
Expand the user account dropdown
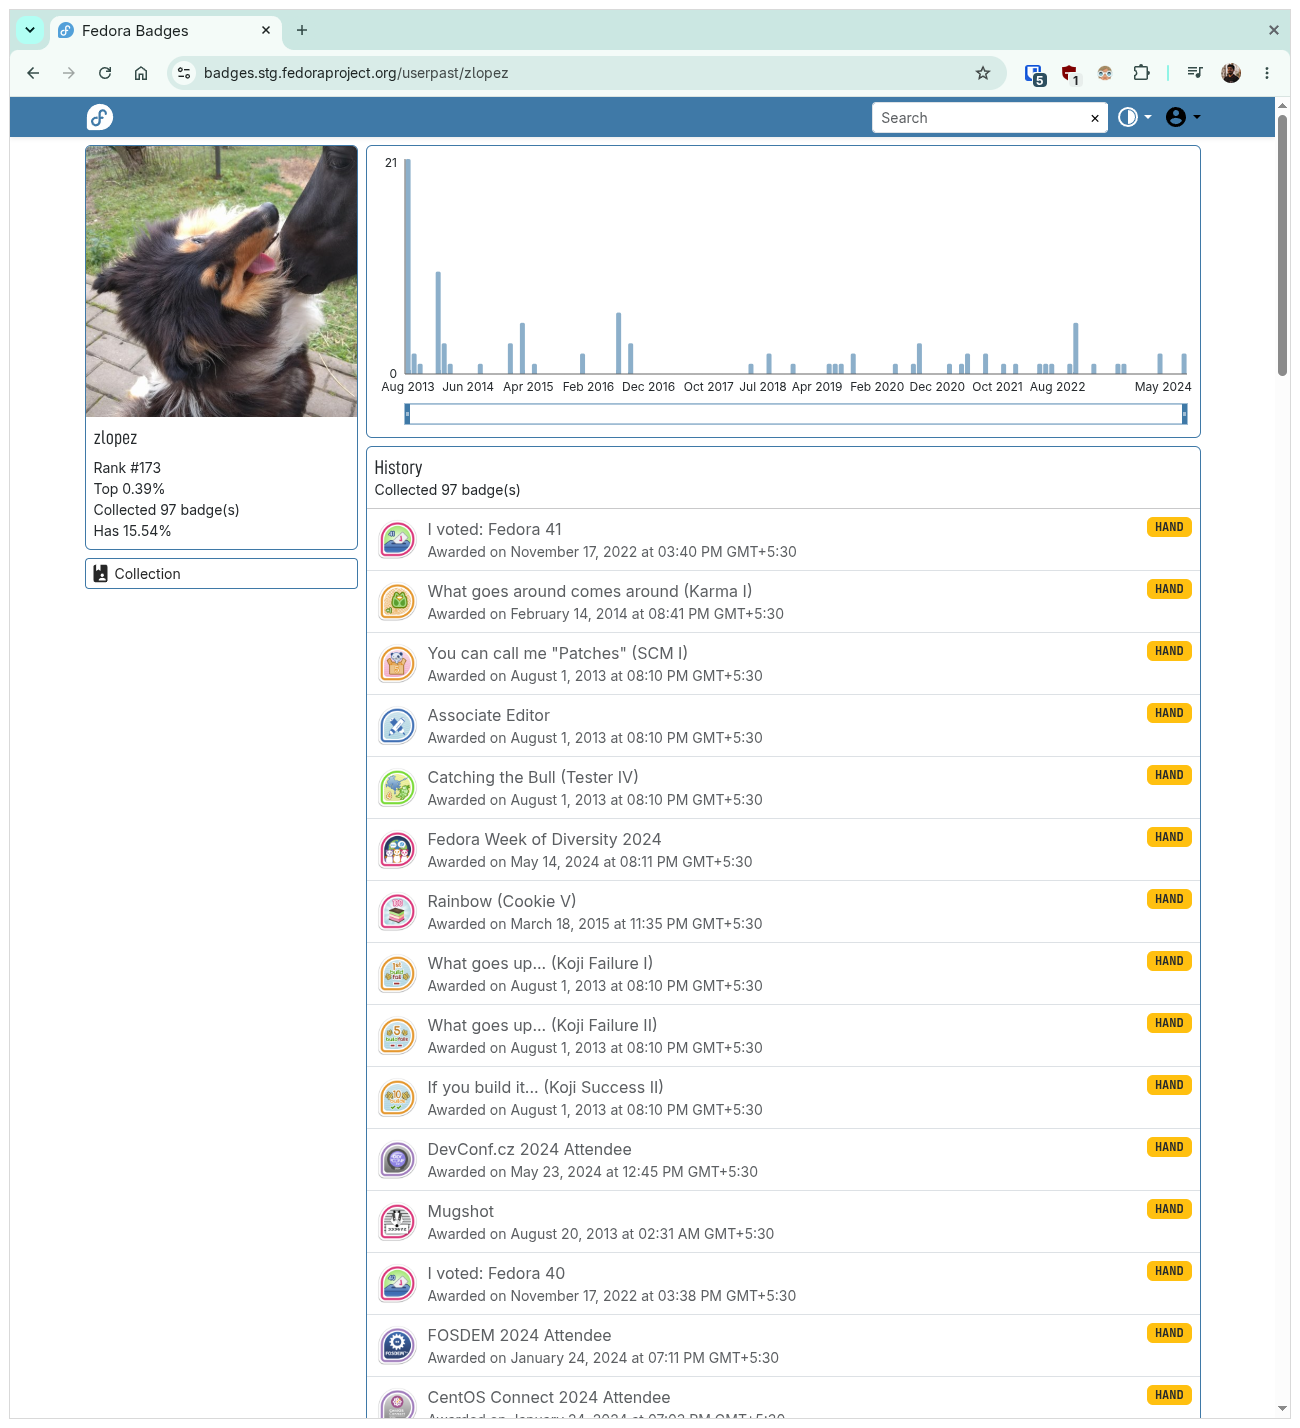1183,118
